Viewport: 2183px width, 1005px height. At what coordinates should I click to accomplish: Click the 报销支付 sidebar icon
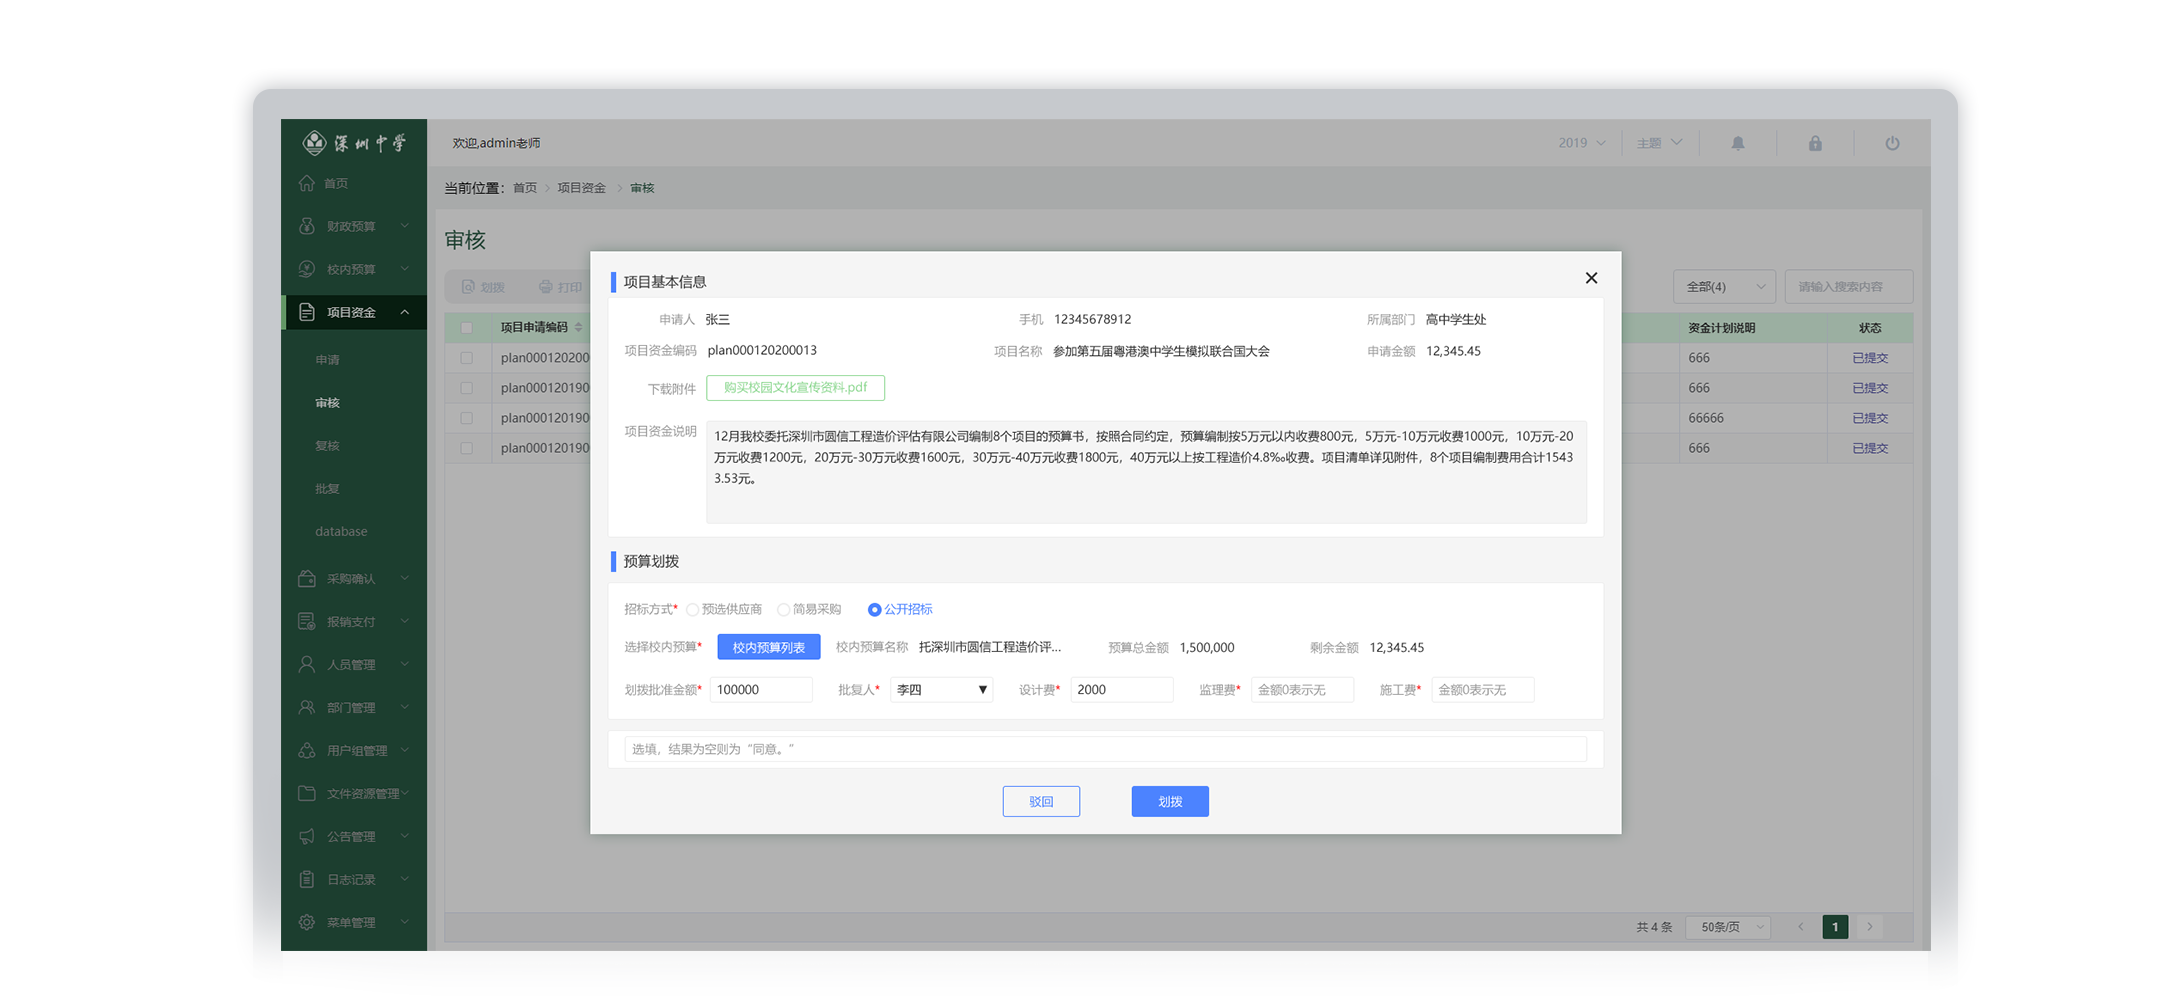click(307, 621)
